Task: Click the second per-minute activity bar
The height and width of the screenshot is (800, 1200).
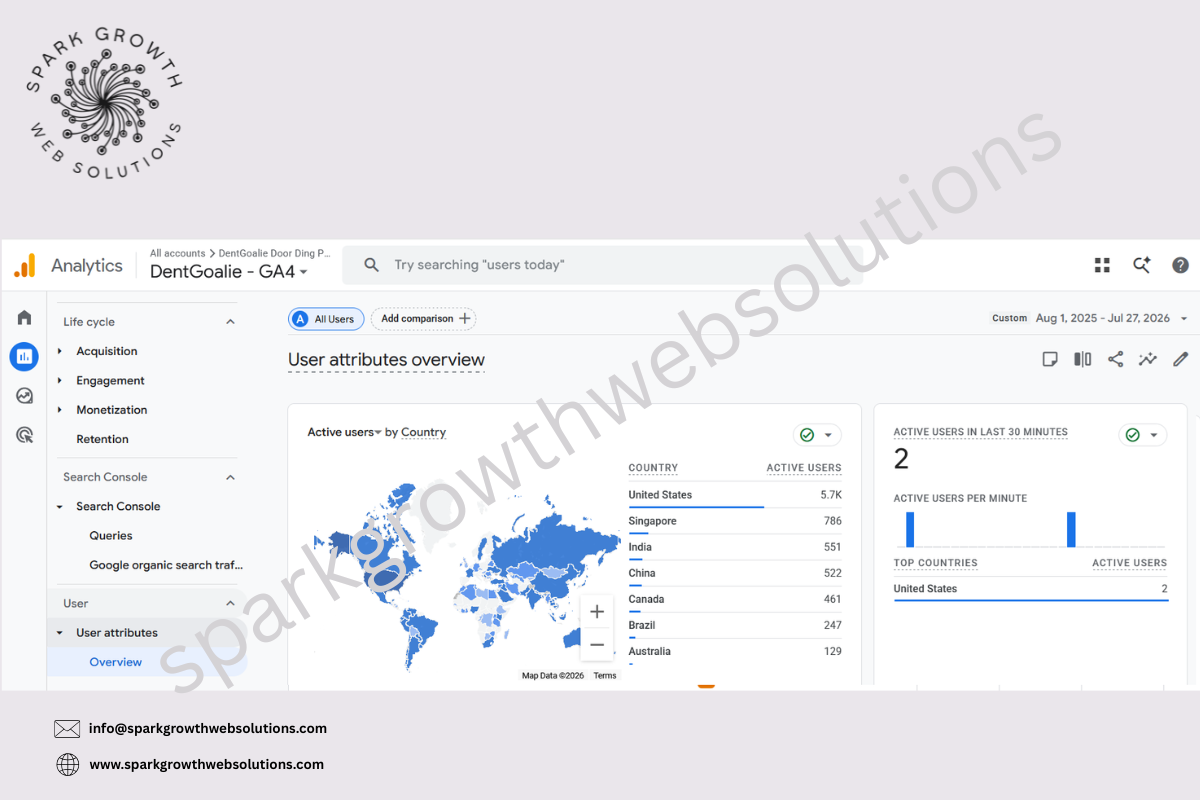Action: (1071, 530)
